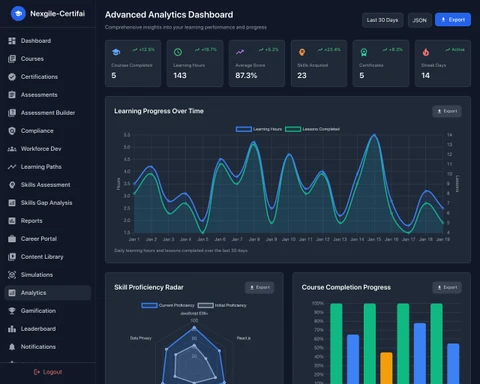The image size is (480, 384).
Task: Click the Streak Days flame icon
Action: [426, 52]
